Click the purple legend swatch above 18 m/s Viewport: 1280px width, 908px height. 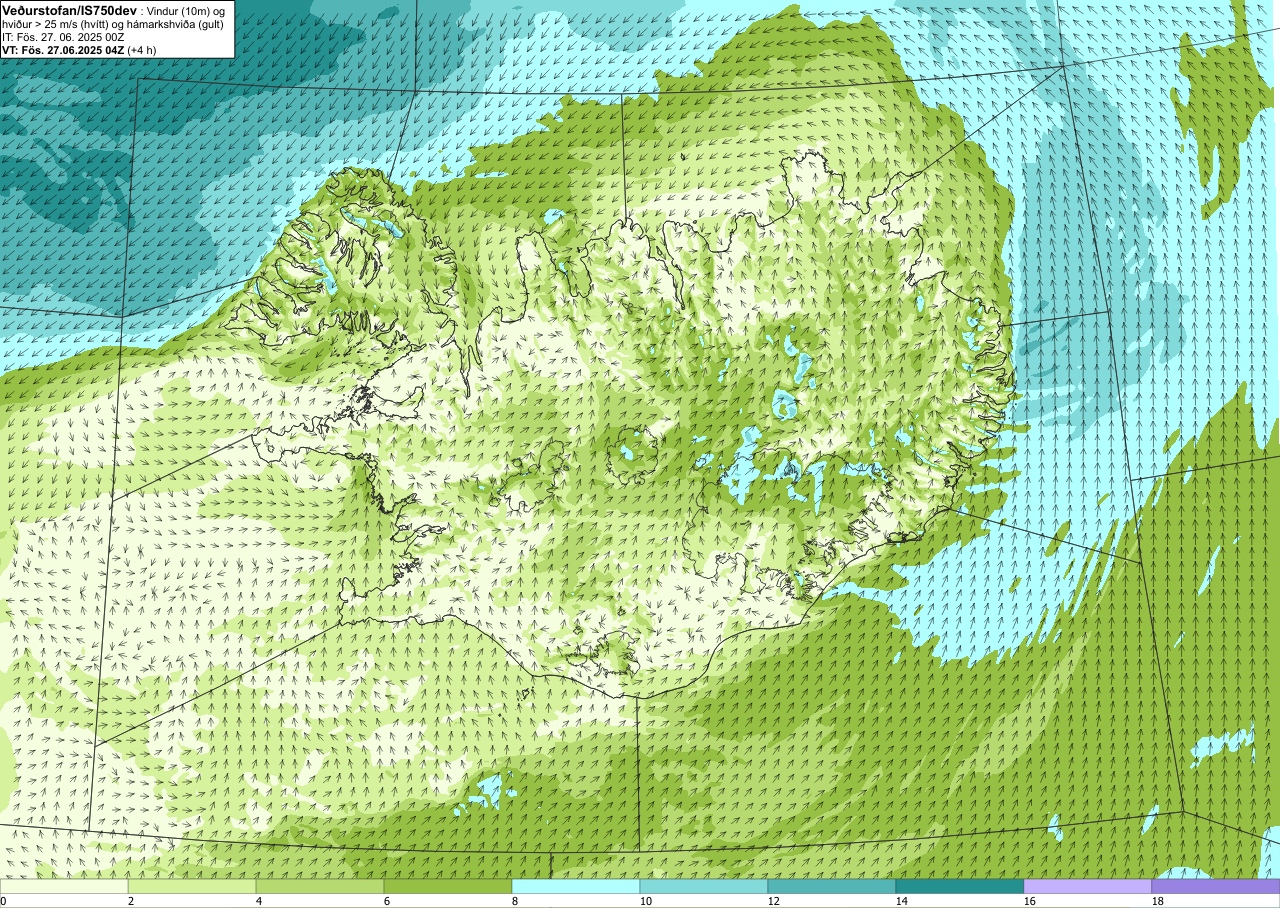(x=1216, y=886)
